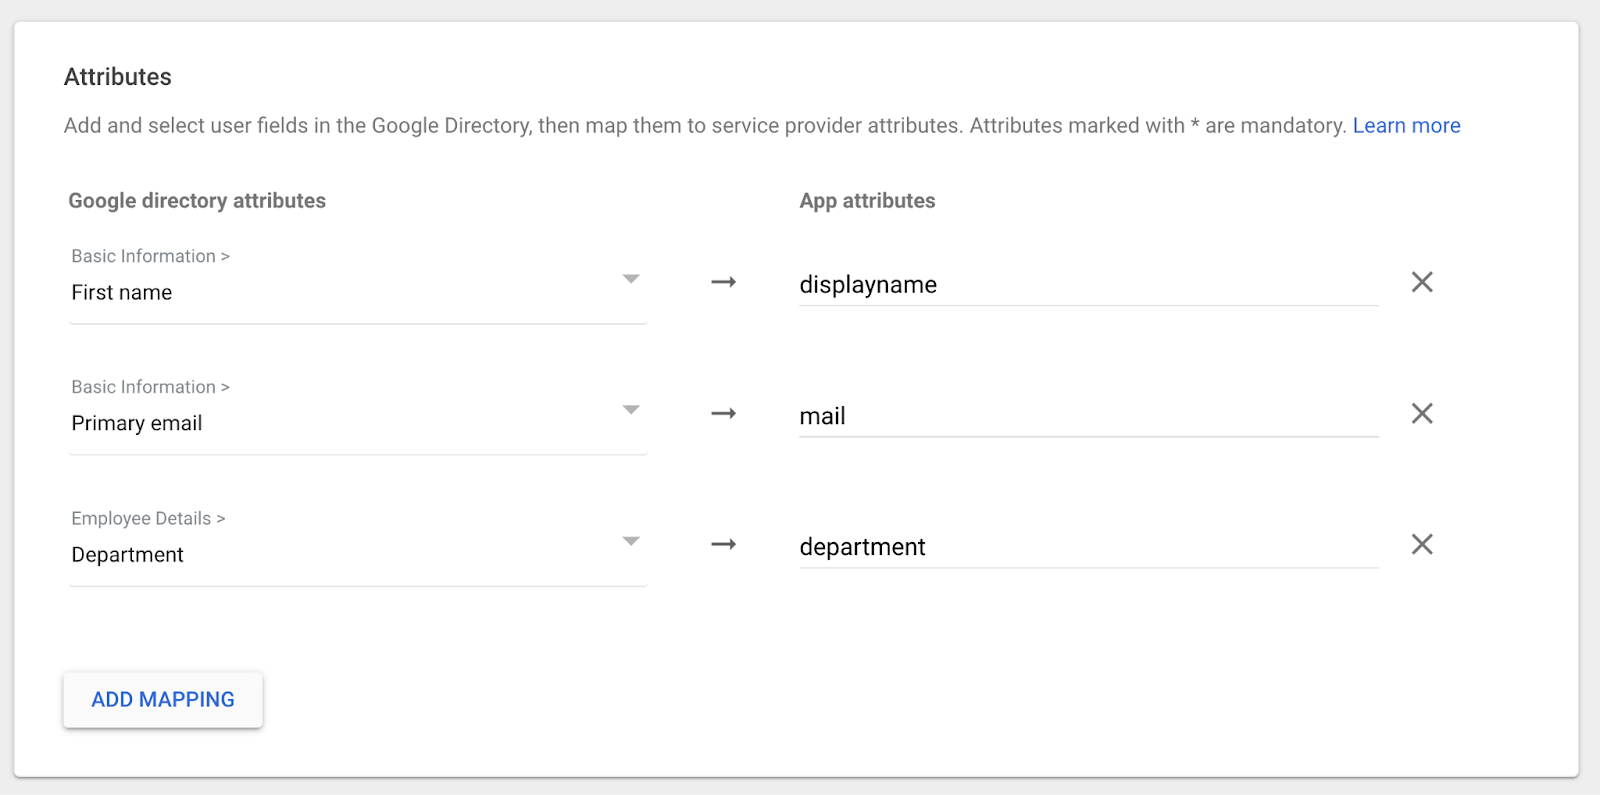Click the App attributes column header
This screenshot has width=1600, height=795.
coord(867,200)
